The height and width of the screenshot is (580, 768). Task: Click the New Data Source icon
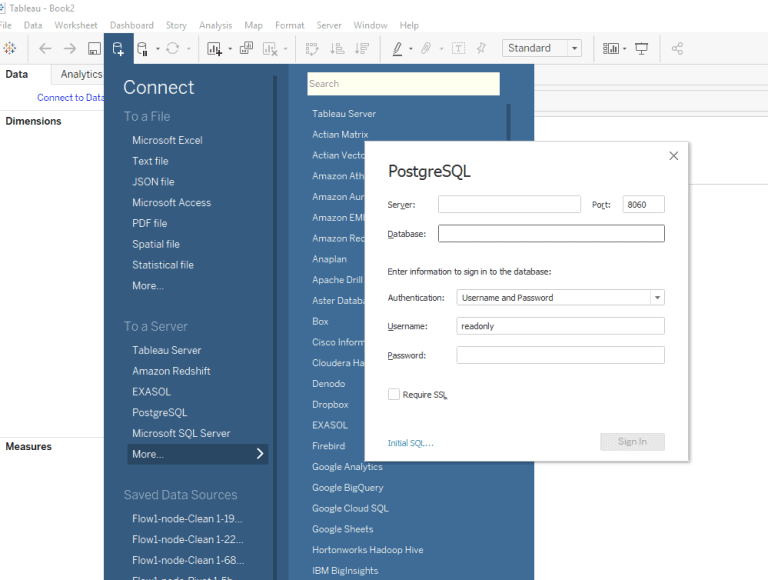[118, 48]
